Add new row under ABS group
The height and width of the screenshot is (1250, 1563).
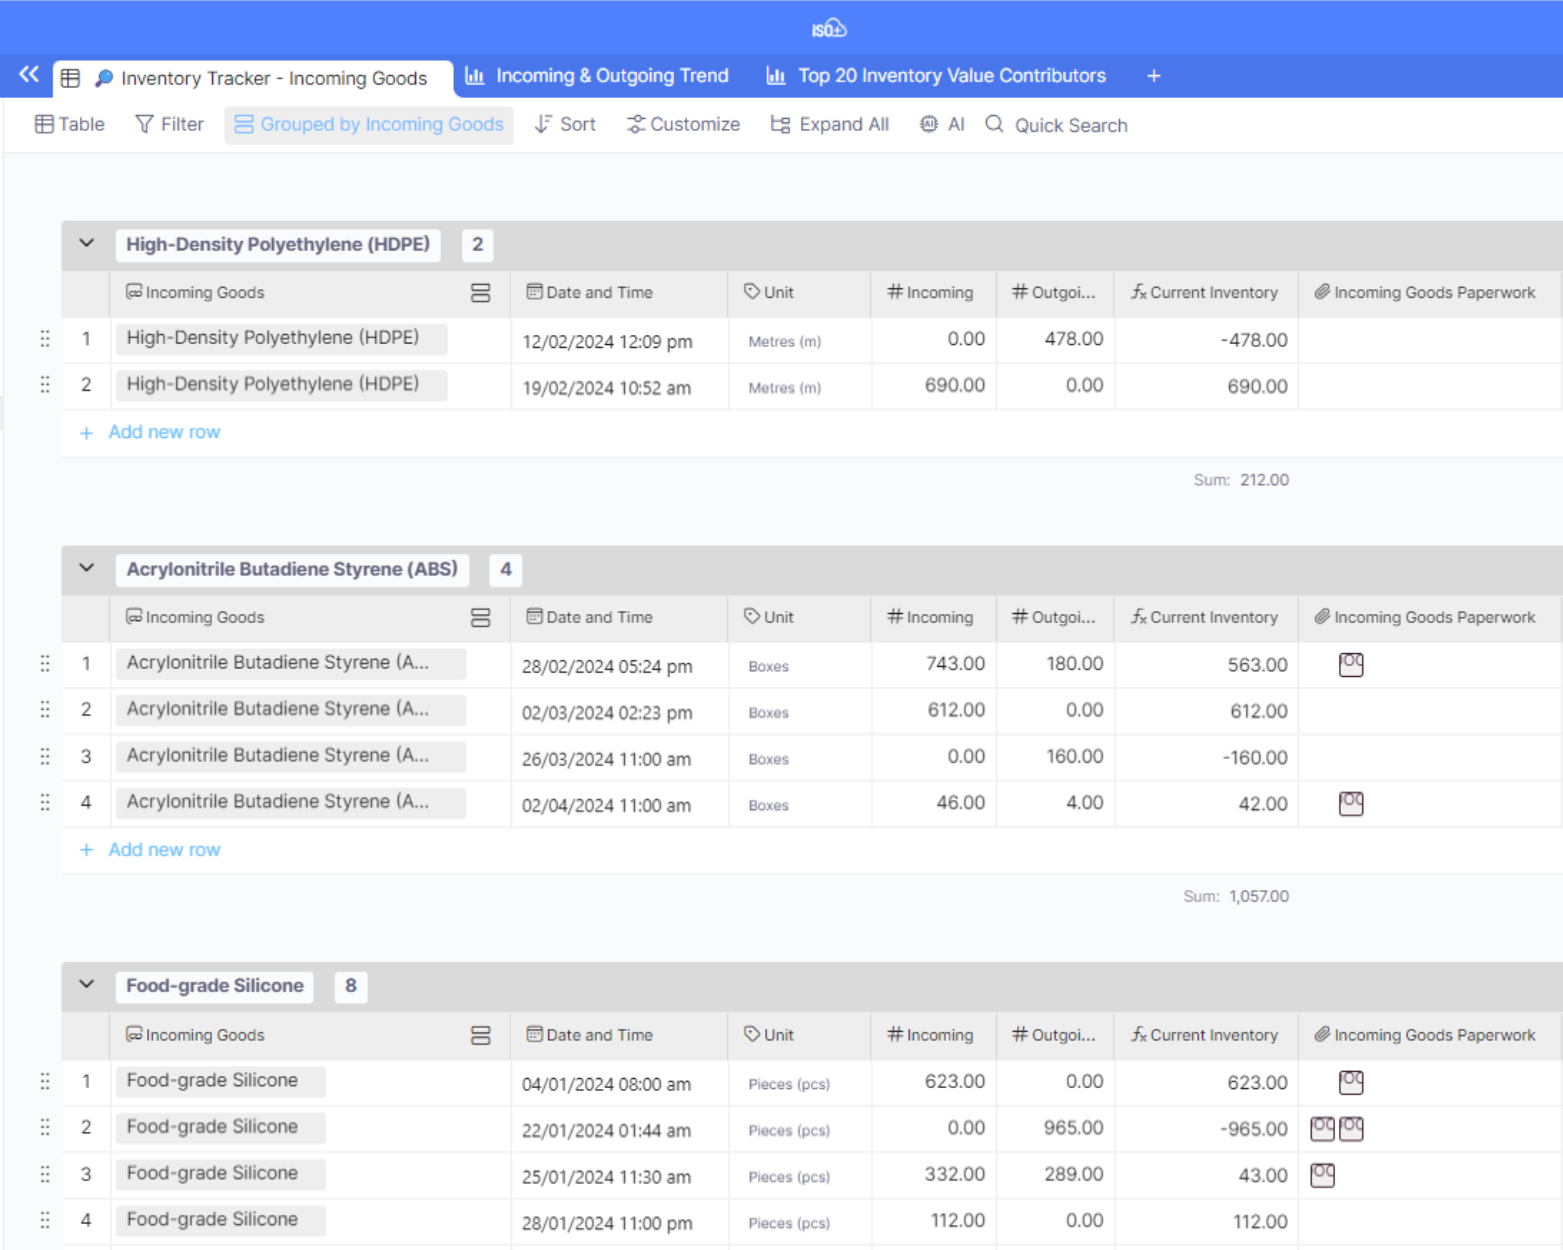point(164,850)
